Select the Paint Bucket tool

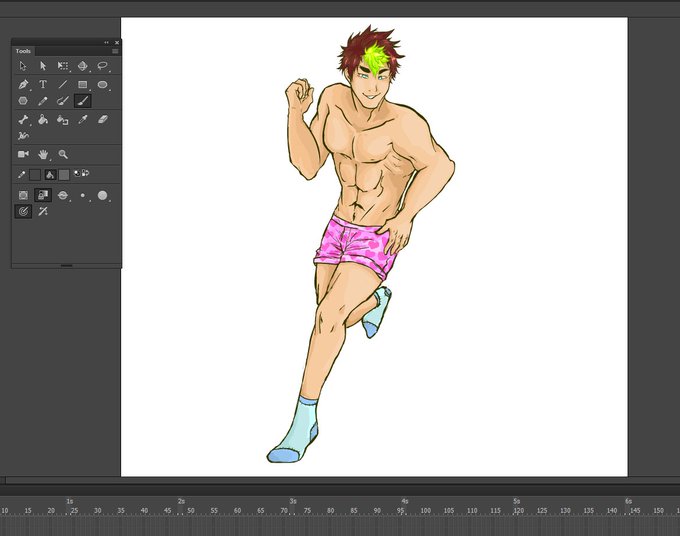click(43, 120)
